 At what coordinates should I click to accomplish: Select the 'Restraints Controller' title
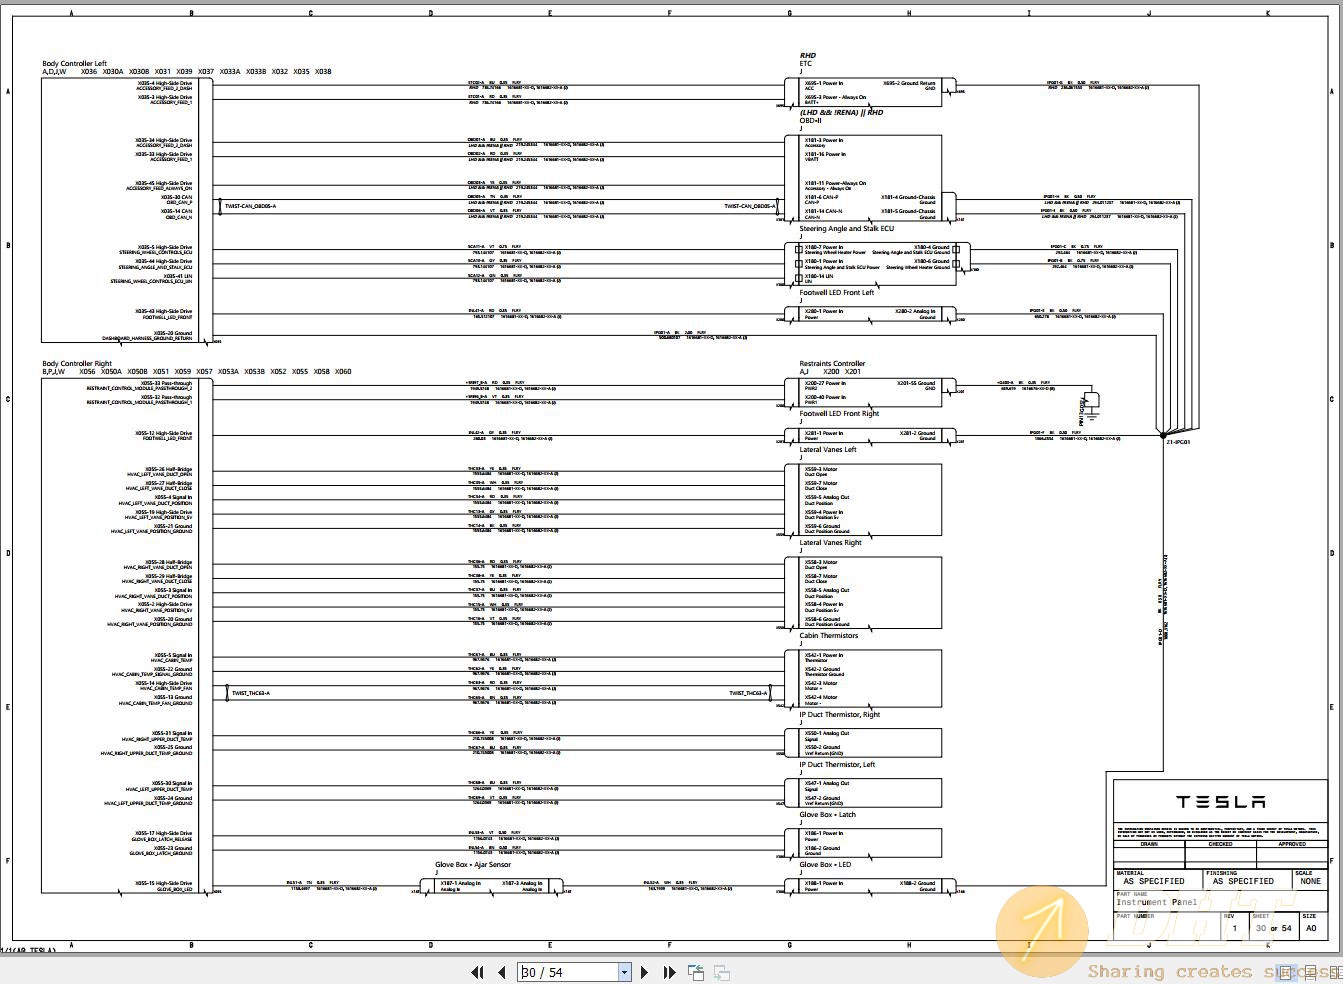[x=832, y=363]
